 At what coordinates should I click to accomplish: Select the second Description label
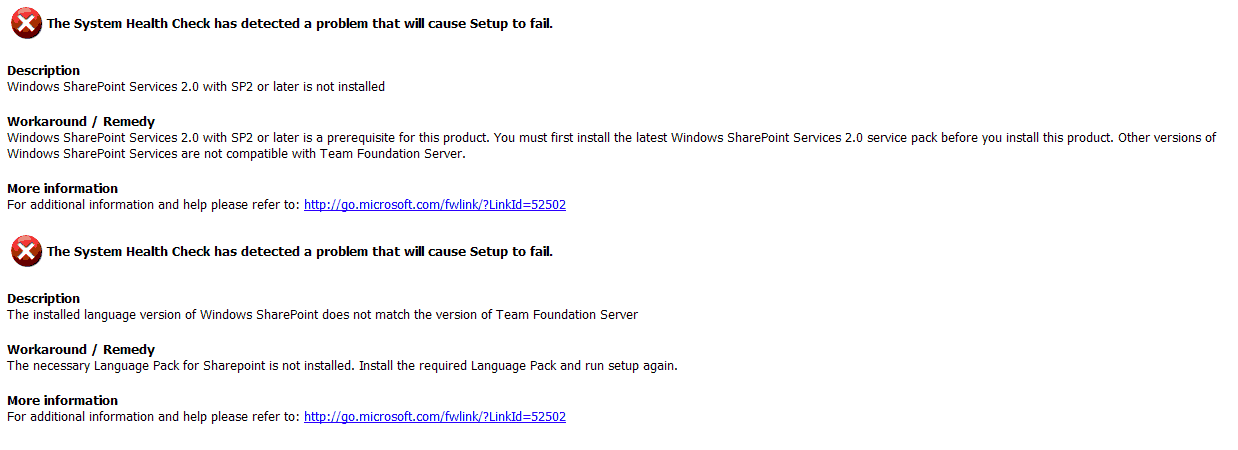(43, 299)
